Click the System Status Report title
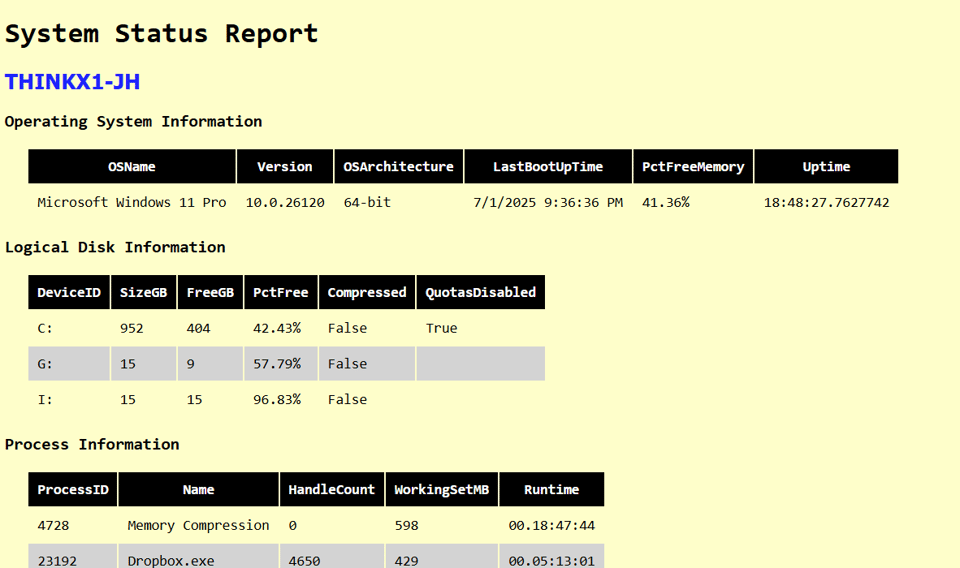 tap(161, 33)
